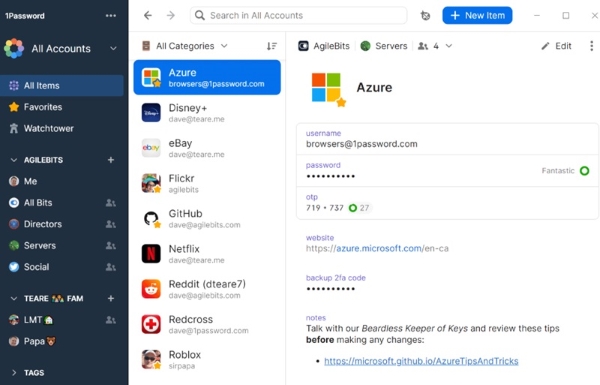Image resolution: width=600 pixels, height=385 pixels.
Task: Create a new item with New Item
Action: click(477, 15)
